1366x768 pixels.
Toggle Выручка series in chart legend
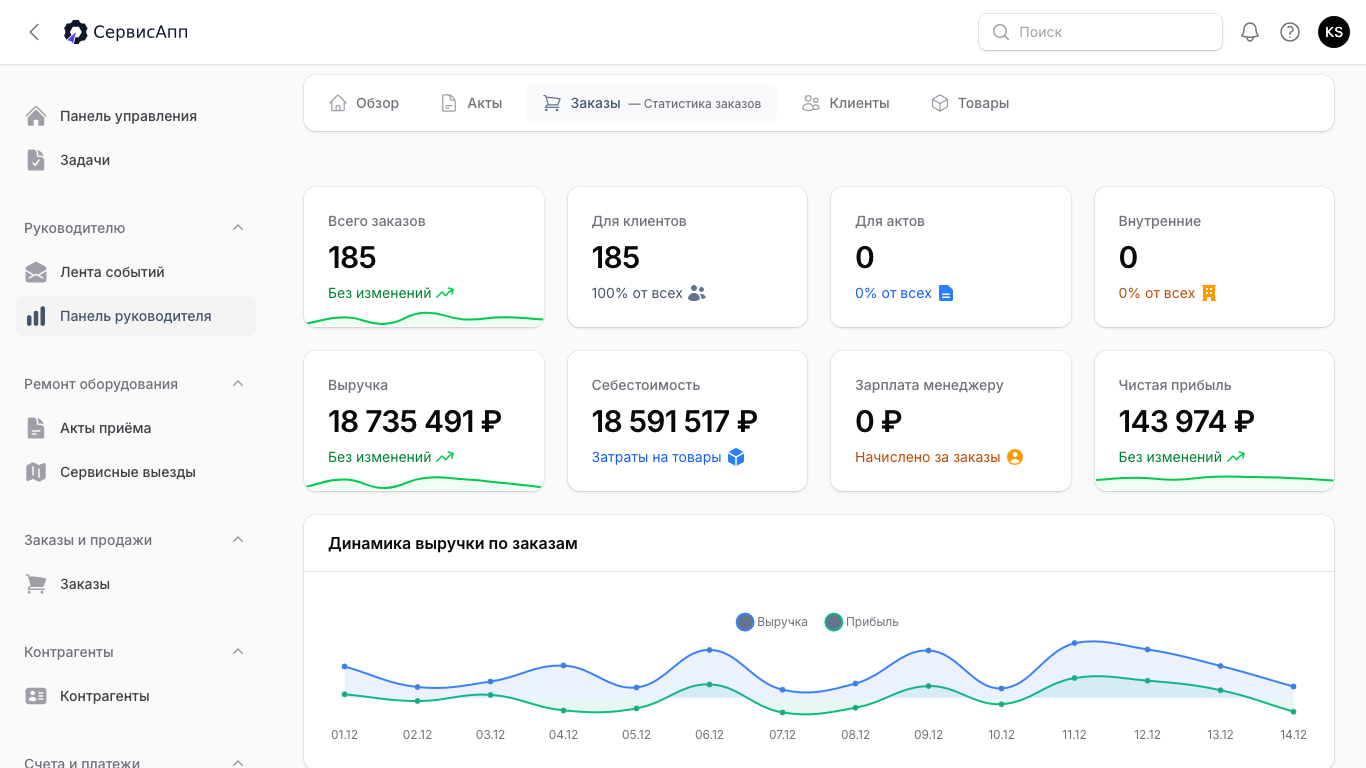coord(771,622)
